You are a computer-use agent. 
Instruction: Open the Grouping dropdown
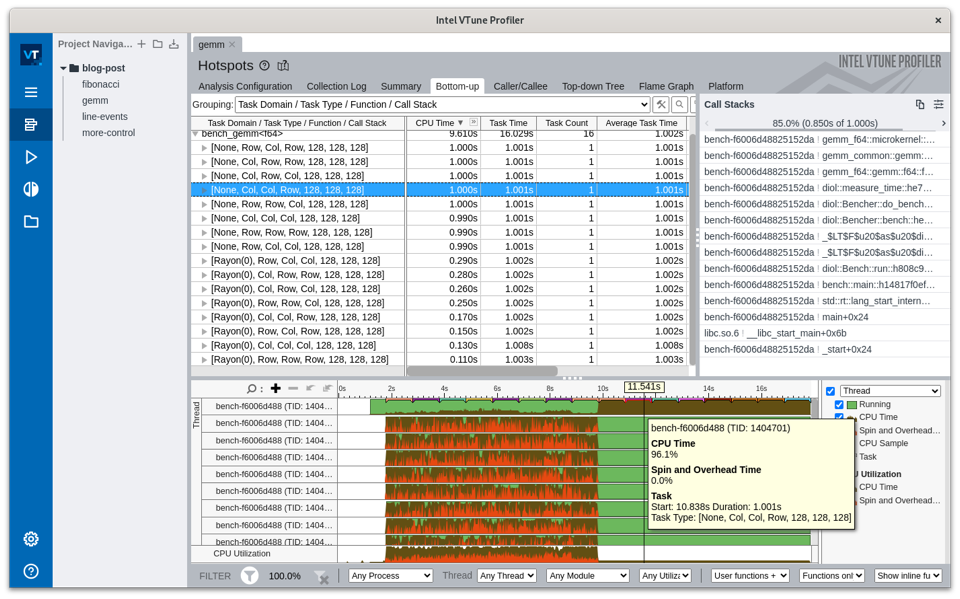(442, 104)
